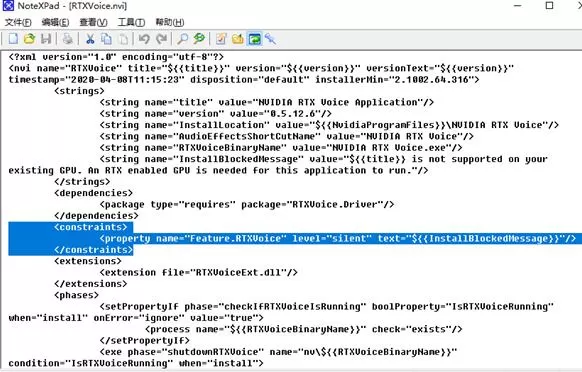
Task: Click the notepad with pencil toolbar icon
Action: tap(221, 39)
